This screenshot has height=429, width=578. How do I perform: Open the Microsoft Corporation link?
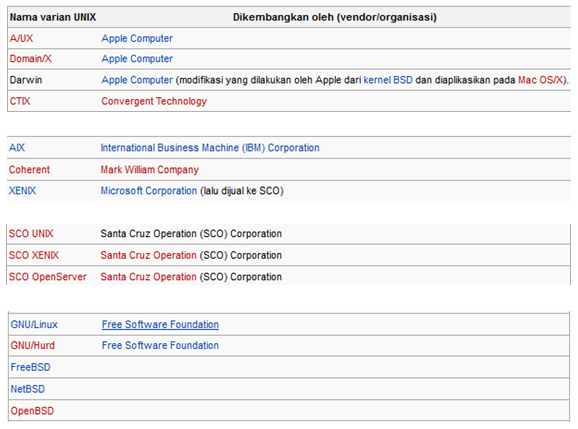coord(149,191)
